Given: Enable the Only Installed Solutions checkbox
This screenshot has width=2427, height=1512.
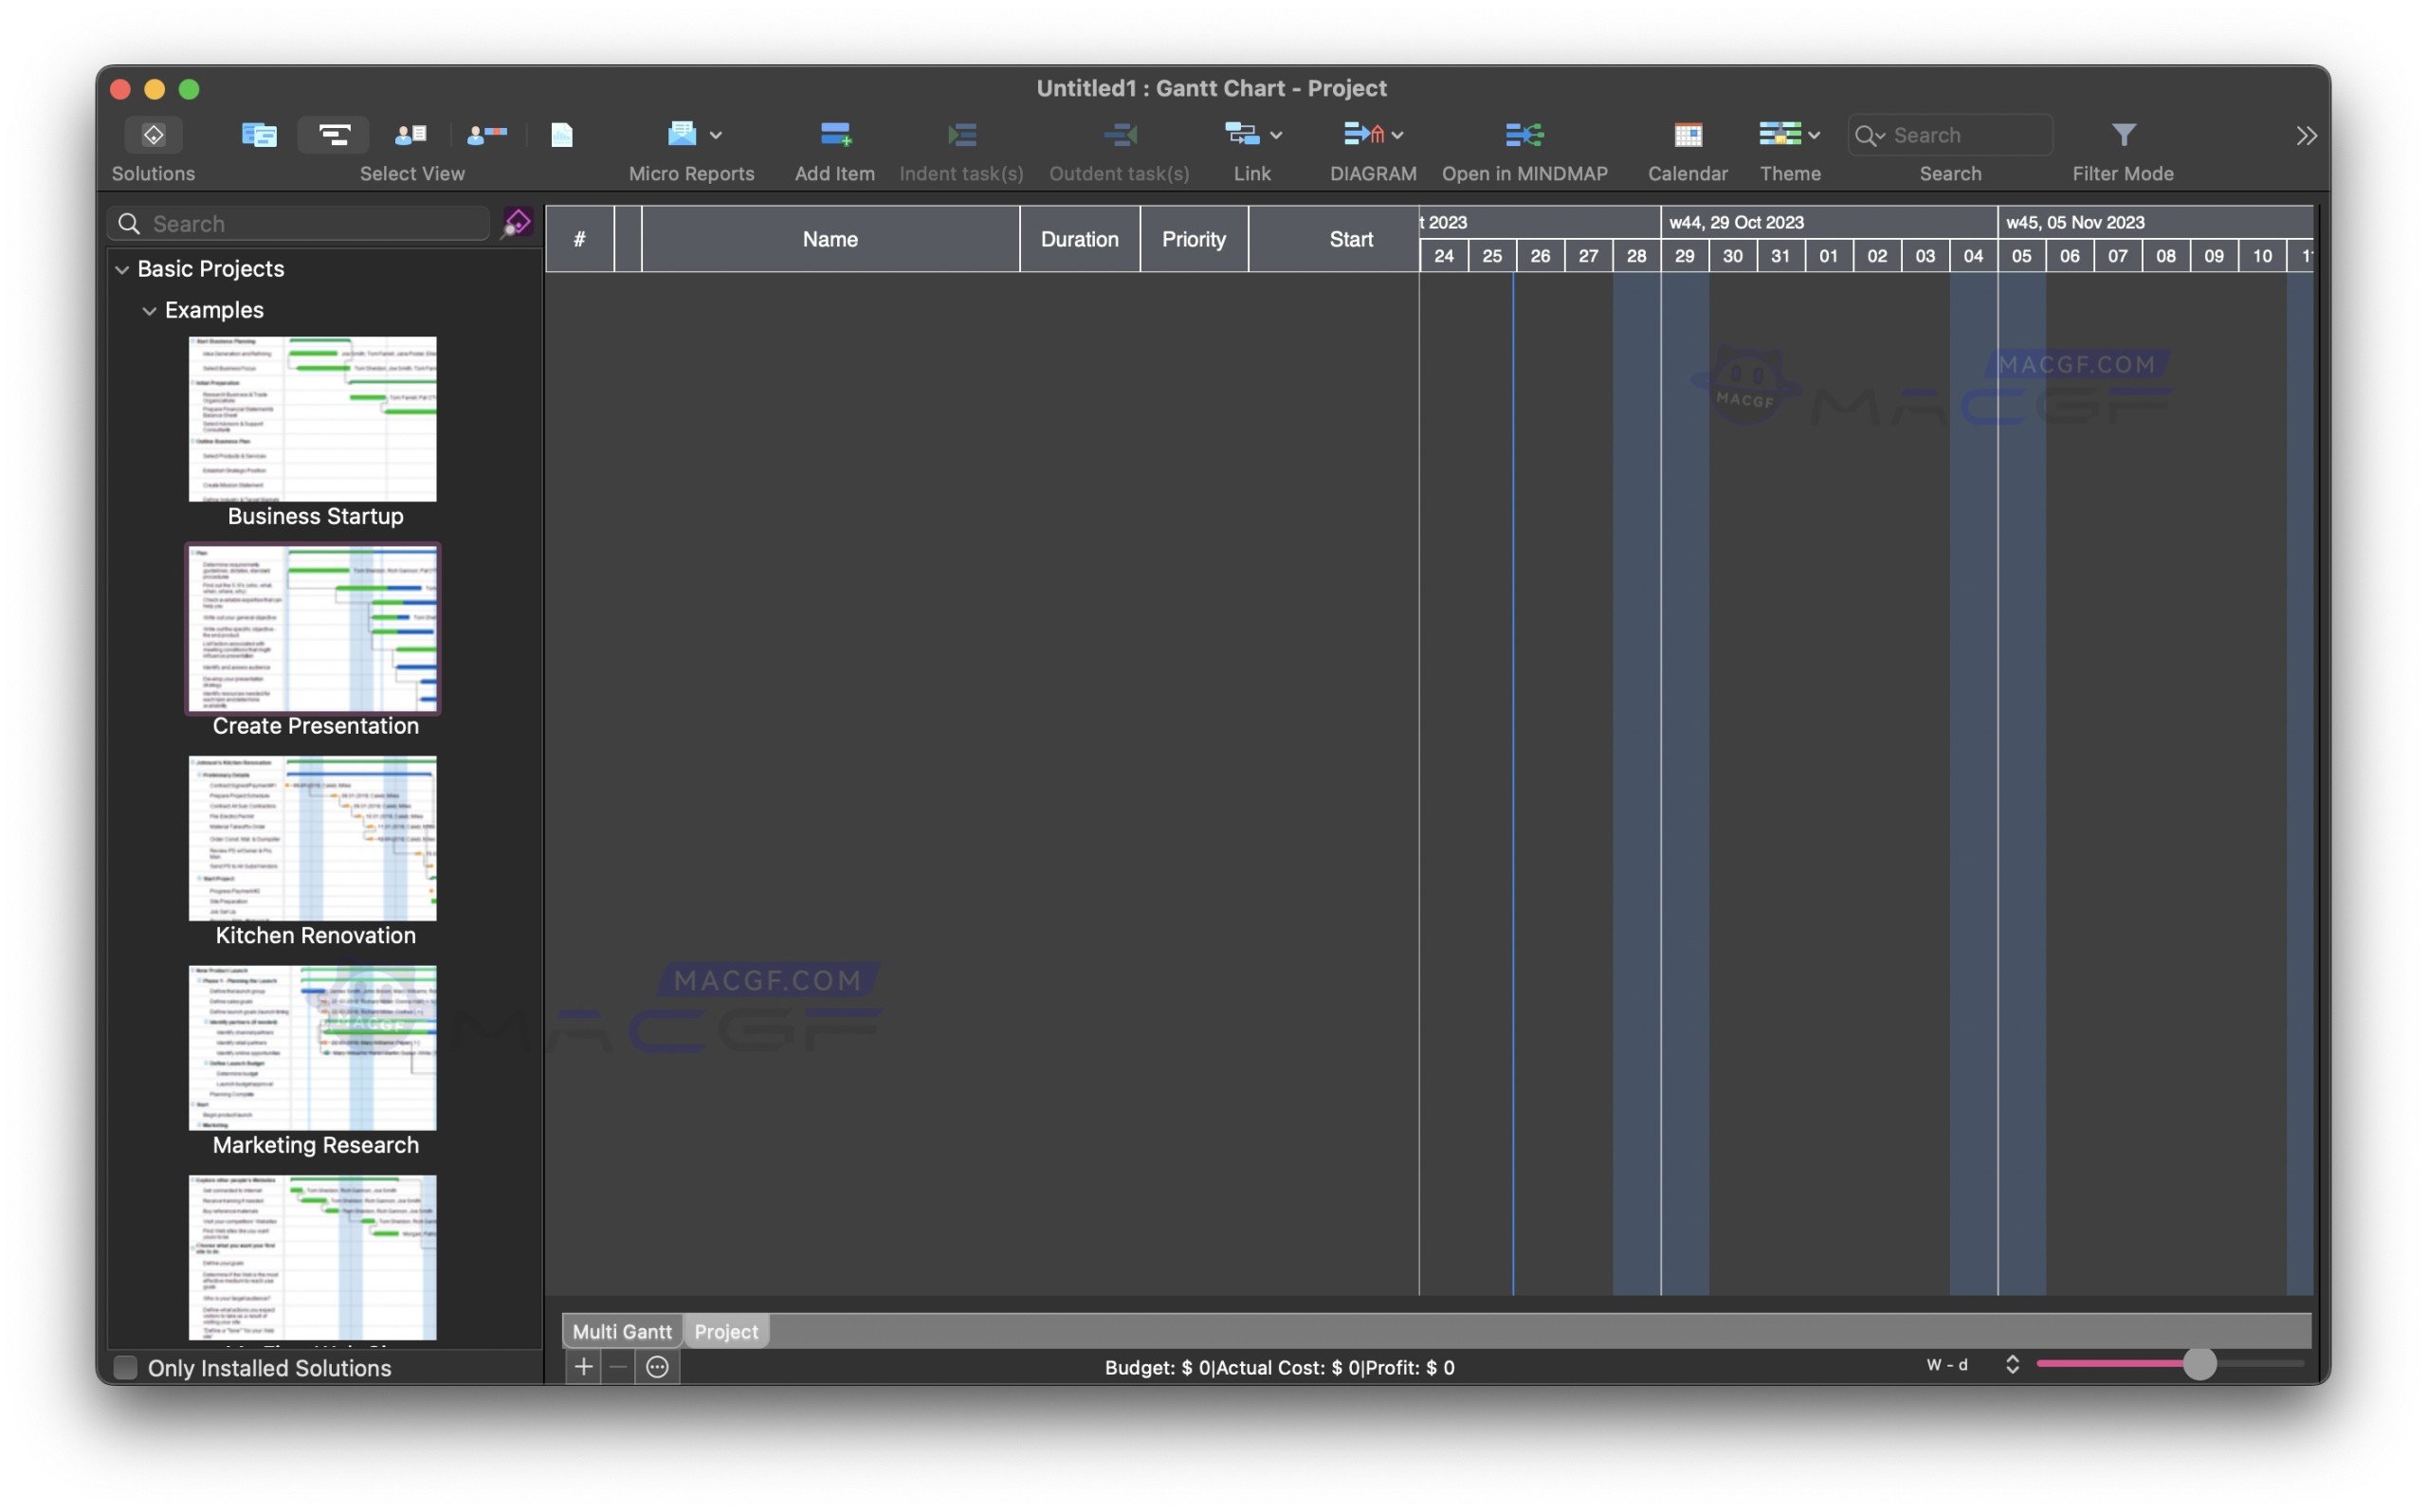Looking at the screenshot, I should click(x=124, y=1367).
